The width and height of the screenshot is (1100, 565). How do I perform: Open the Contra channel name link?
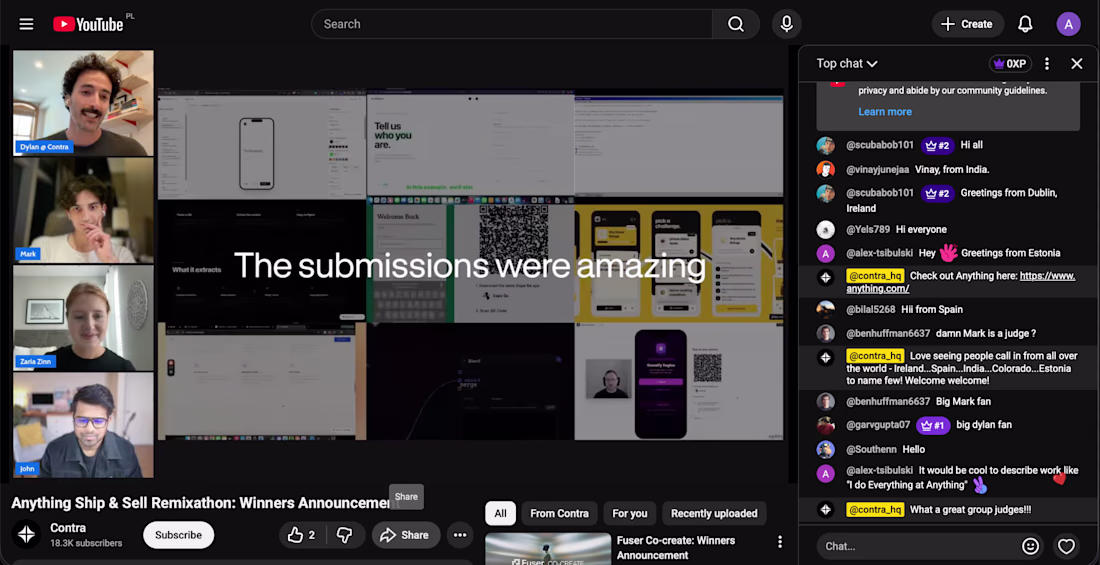66,528
